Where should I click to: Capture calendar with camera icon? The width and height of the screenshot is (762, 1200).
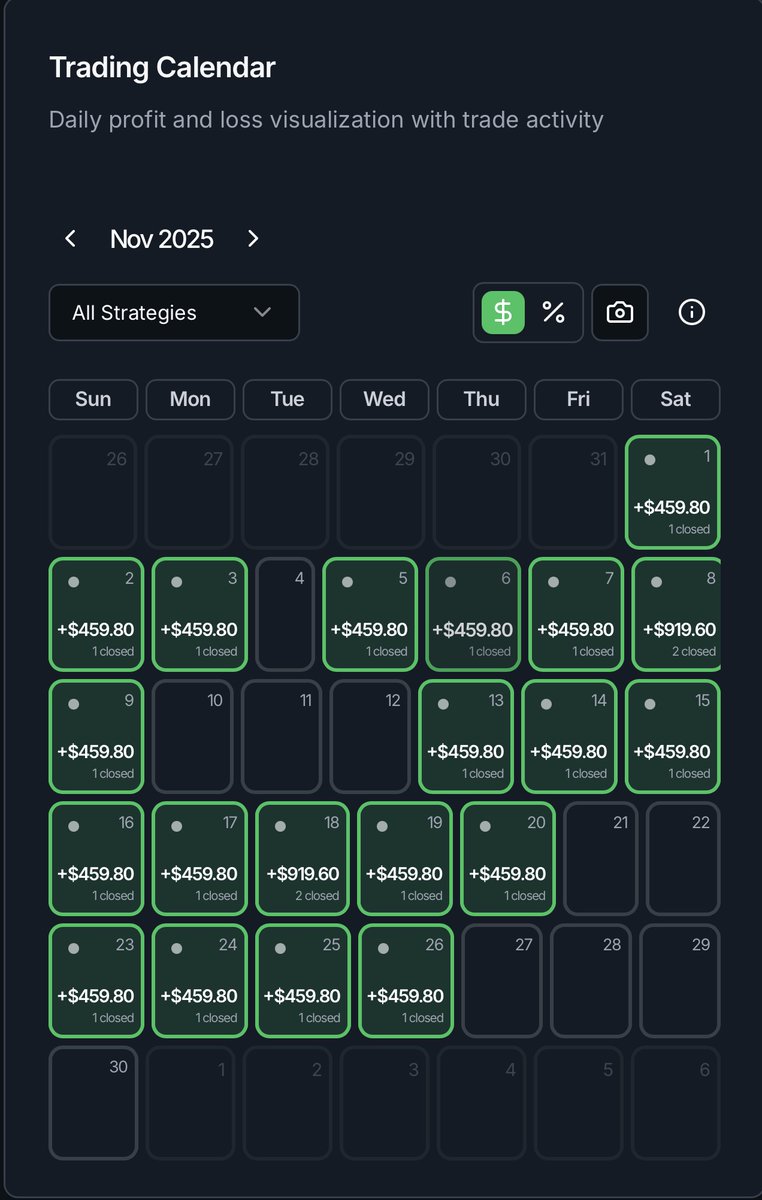tap(620, 313)
